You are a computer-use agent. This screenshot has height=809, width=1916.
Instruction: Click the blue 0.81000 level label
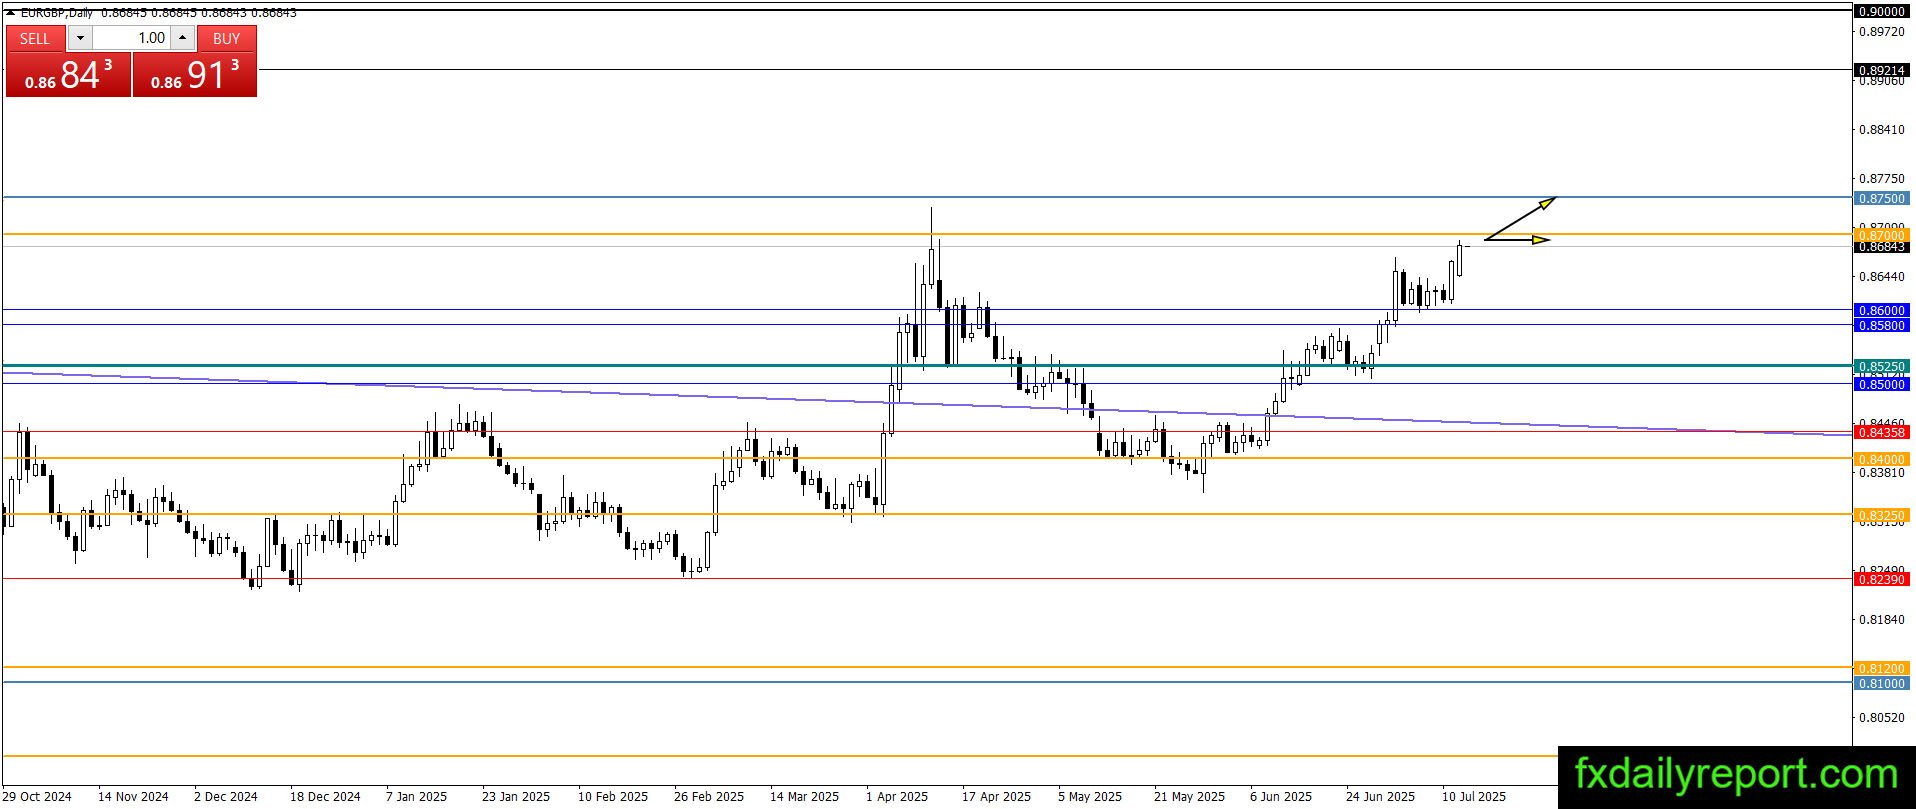tap(1881, 684)
